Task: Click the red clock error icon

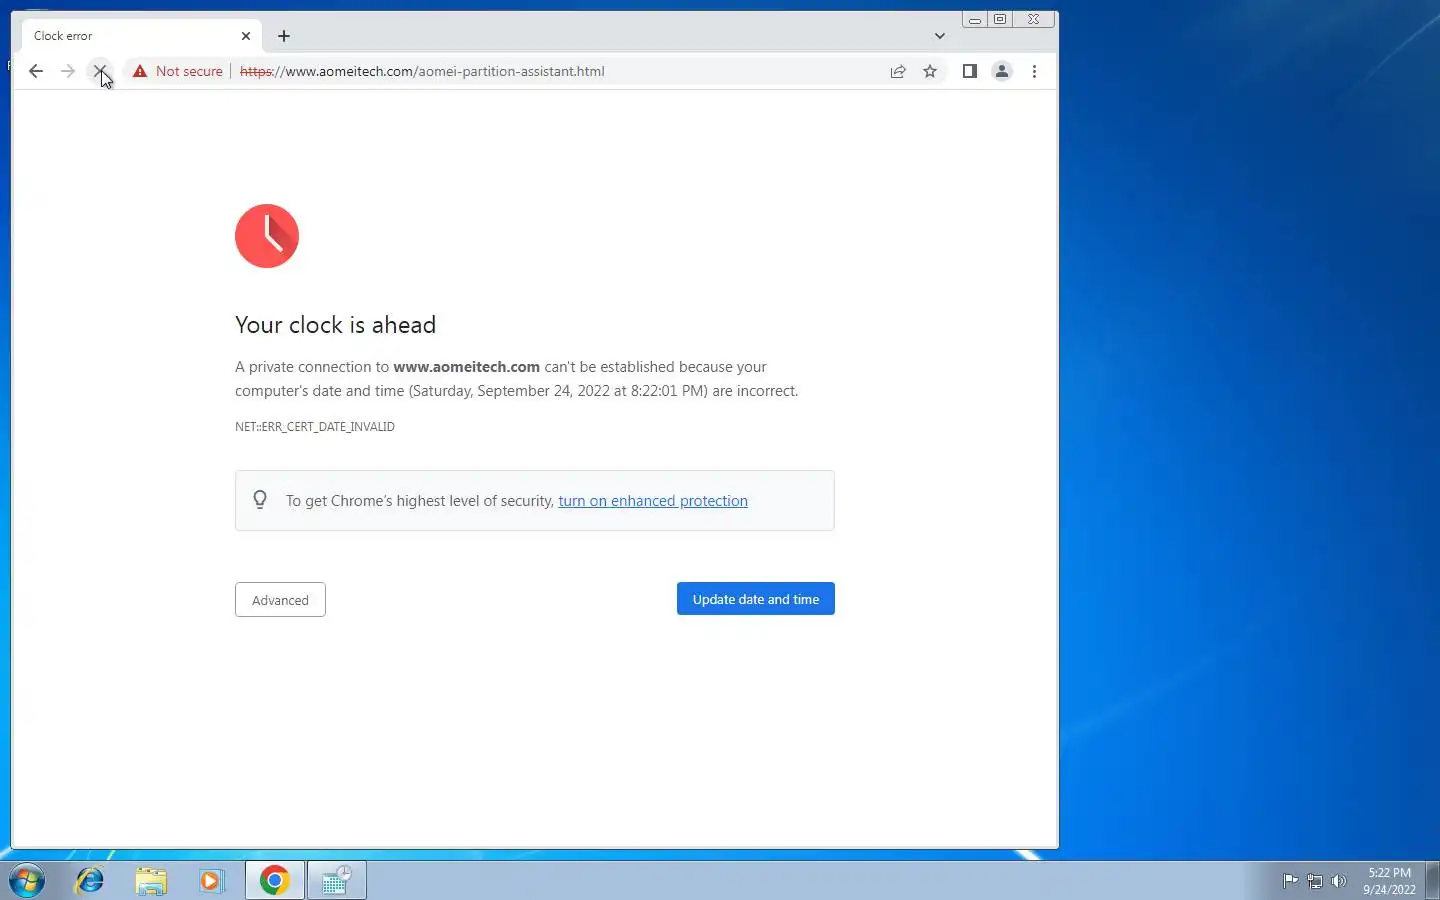Action: 267,236
